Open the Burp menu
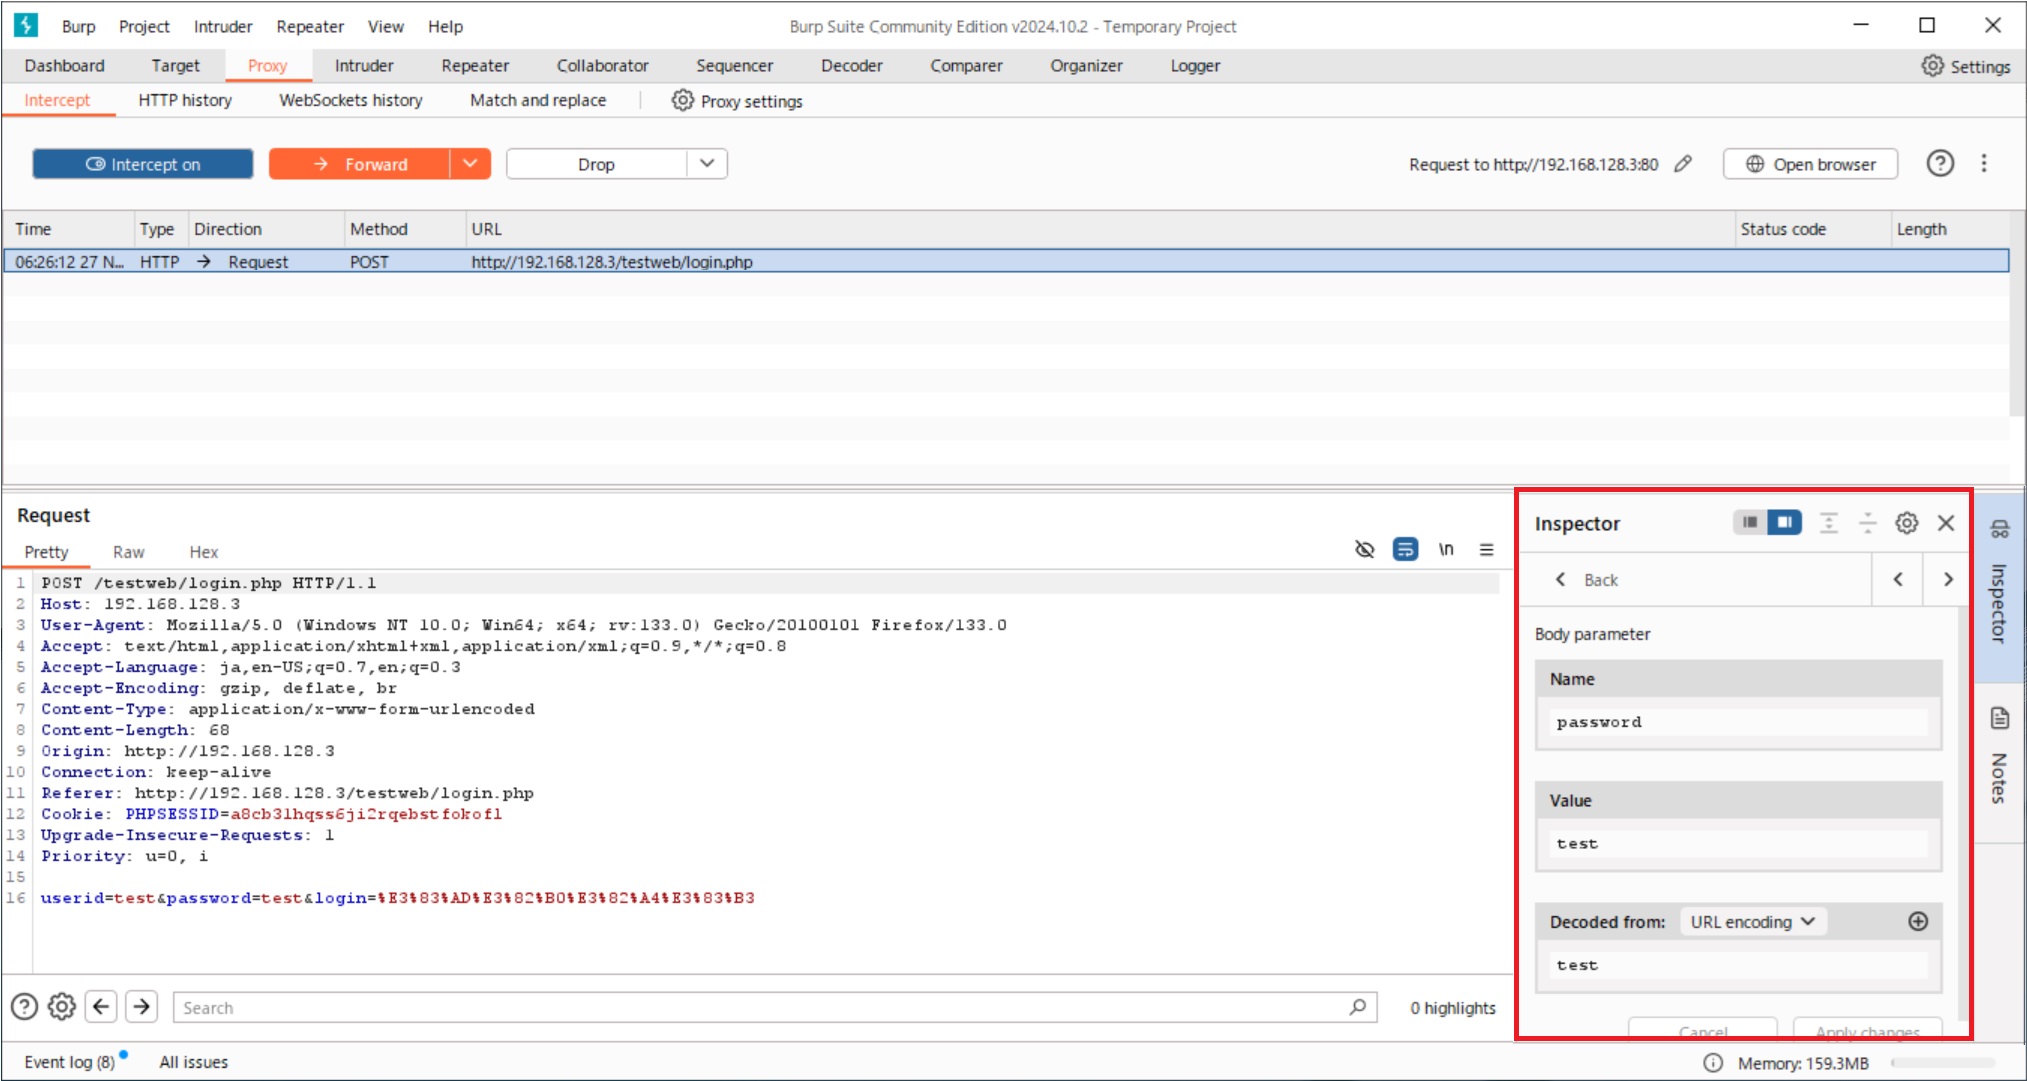This screenshot has height=1081, width=2027. 79,26
